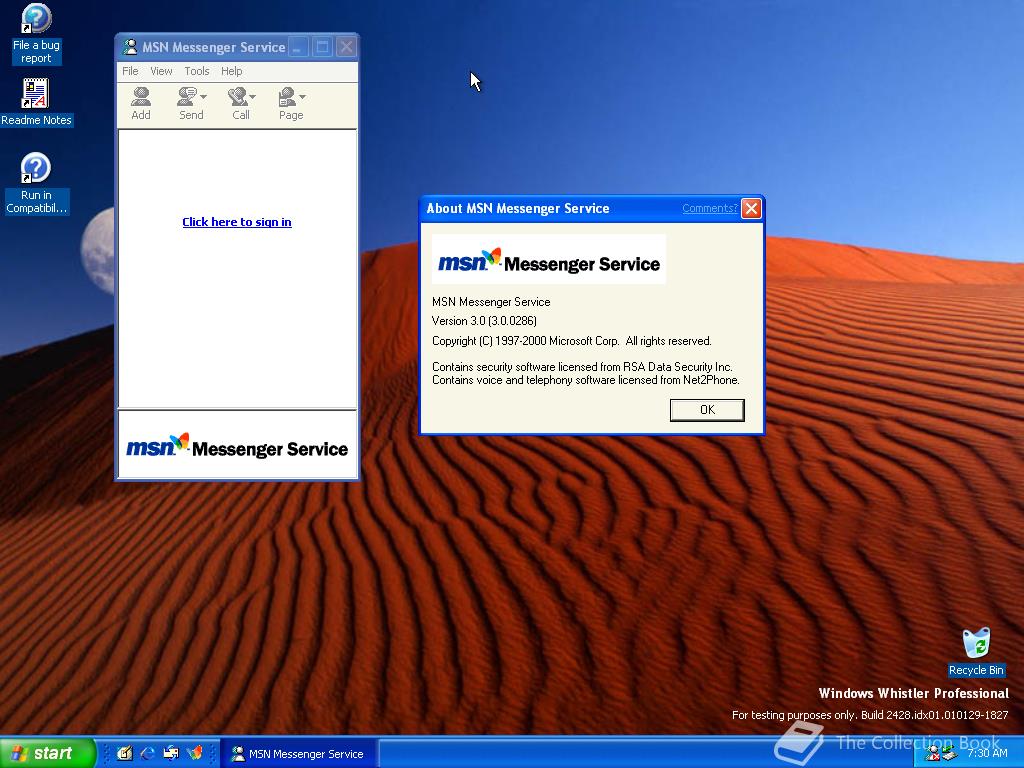Launch Internet Explorer from quick launch
The height and width of the screenshot is (768, 1024).
tap(148, 753)
